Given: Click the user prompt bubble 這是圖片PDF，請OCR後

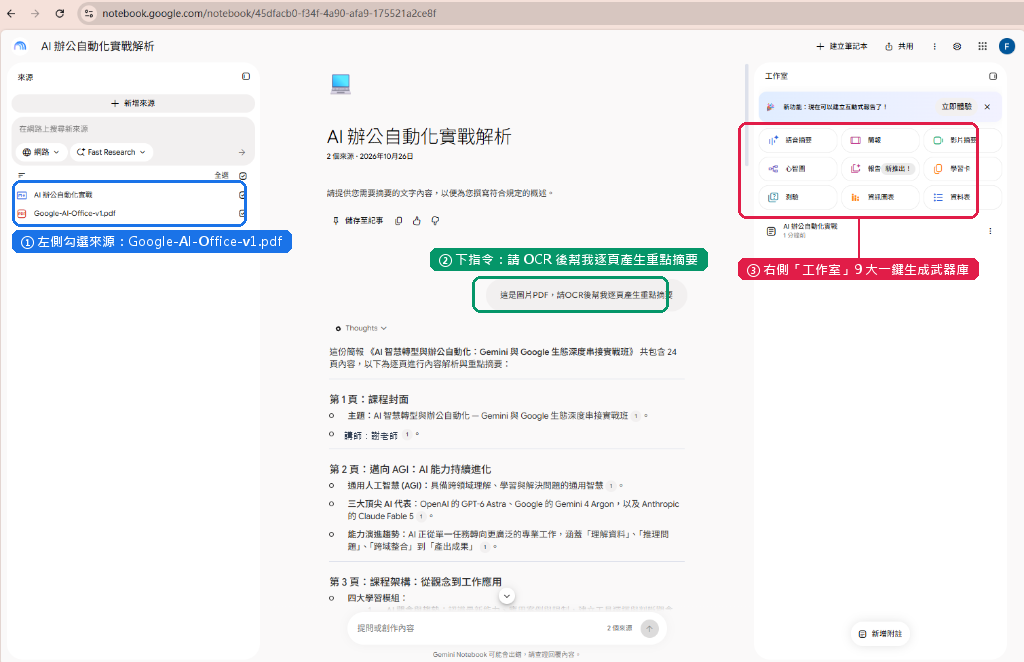Looking at the screenshot, I should pos(586,295).
